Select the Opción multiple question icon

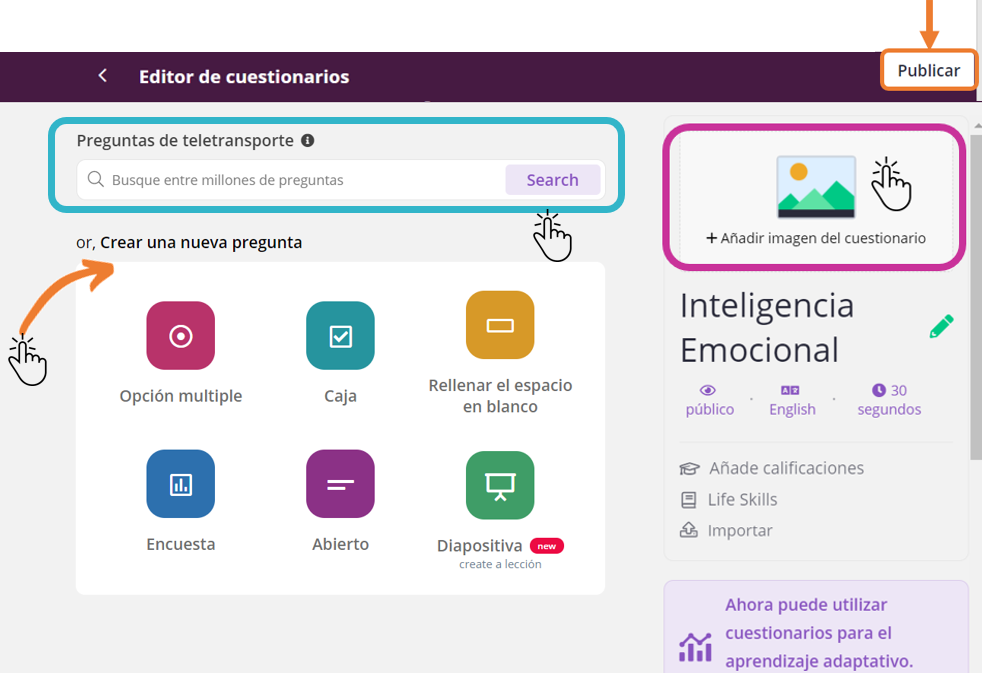[x=180, y=336]
